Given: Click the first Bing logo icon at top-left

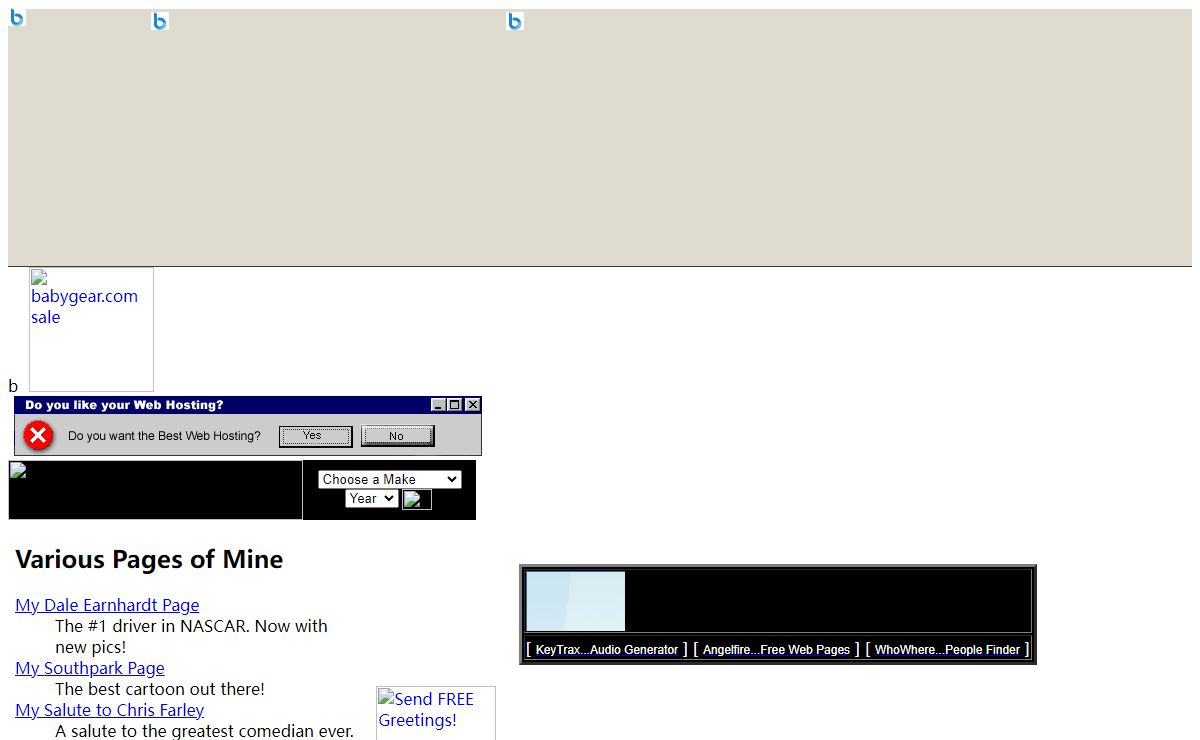Looking at the screenshot, I should (16, 17).
